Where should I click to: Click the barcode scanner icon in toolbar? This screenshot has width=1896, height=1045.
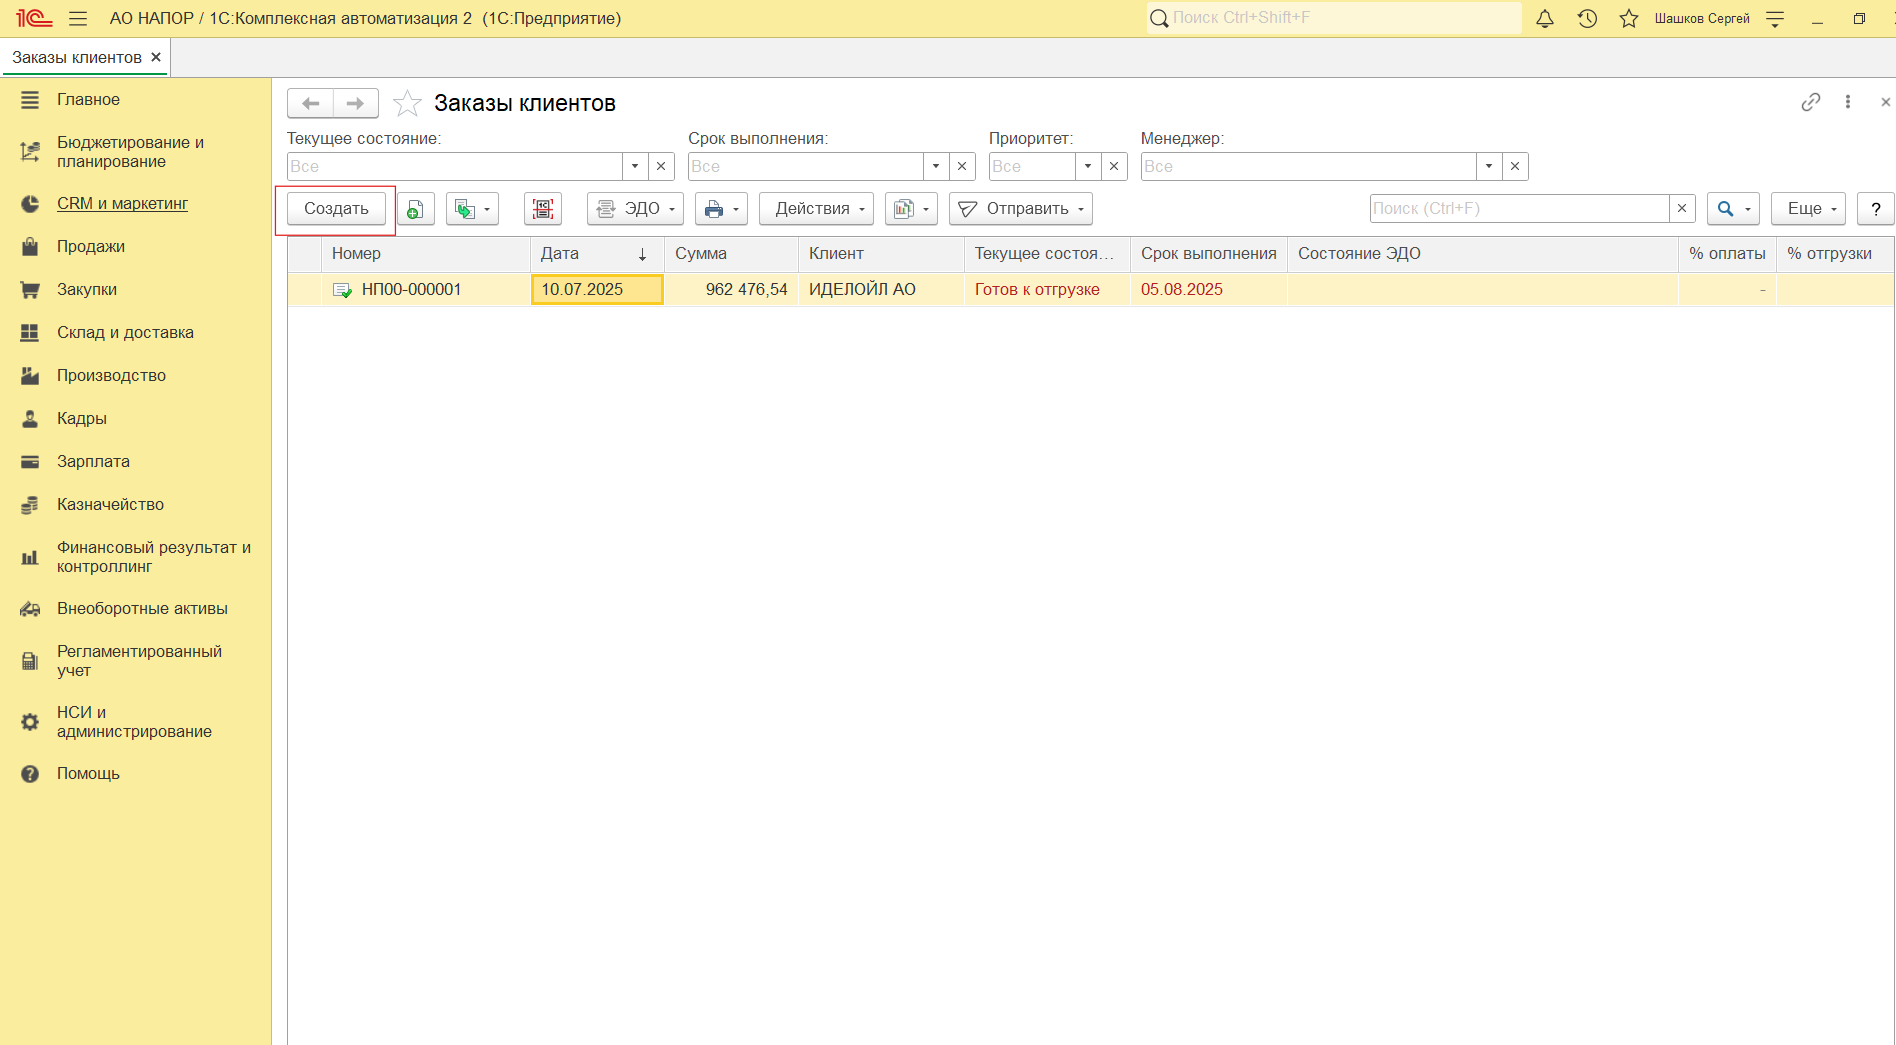click(x=543, y=209)
